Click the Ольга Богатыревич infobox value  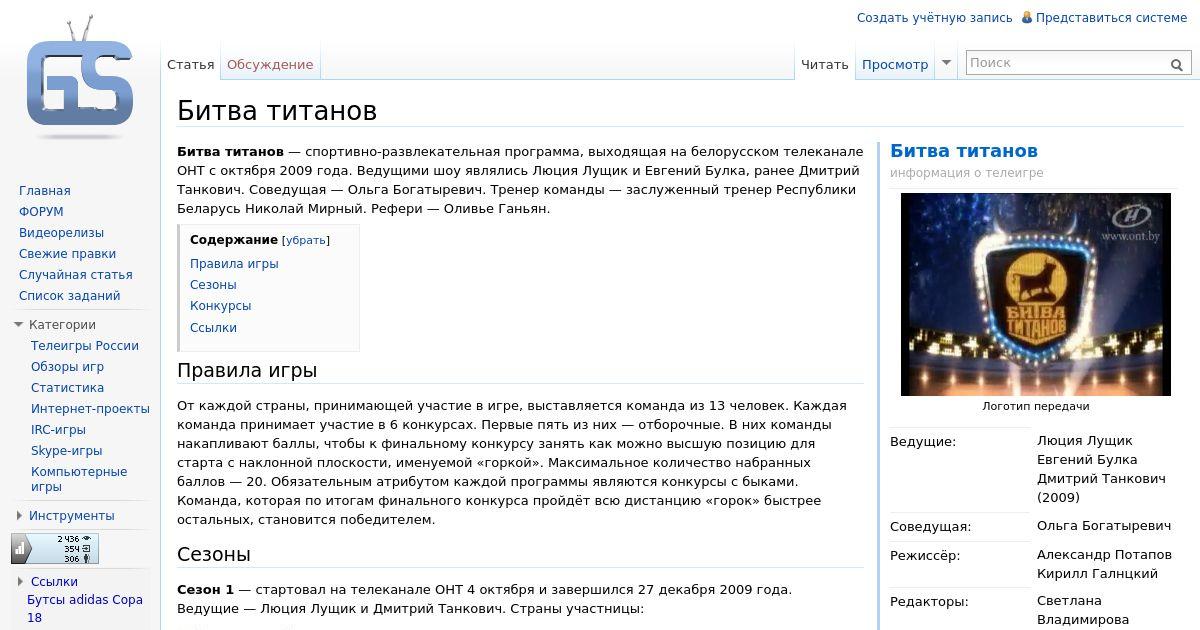coord(1104,526)
